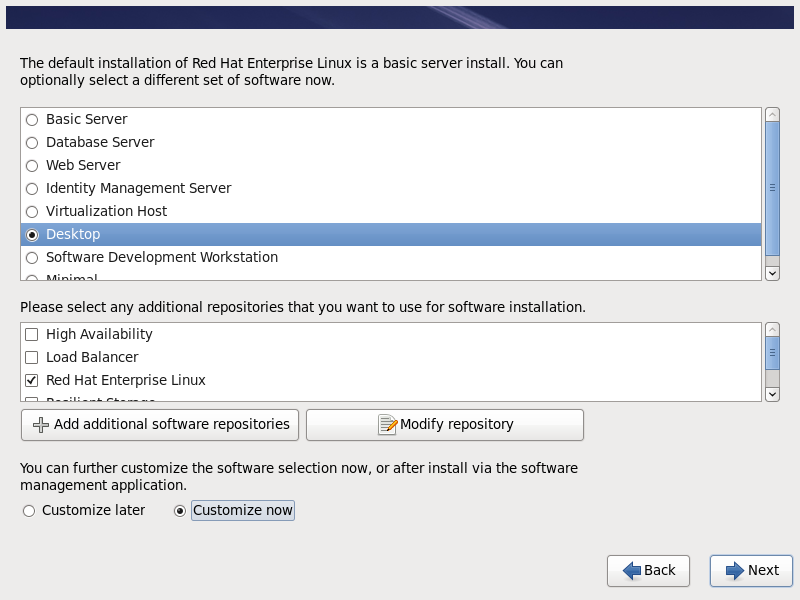800x600 pixels.
Task: Click the blue Back arrow icon
Action: coord(632,570)
